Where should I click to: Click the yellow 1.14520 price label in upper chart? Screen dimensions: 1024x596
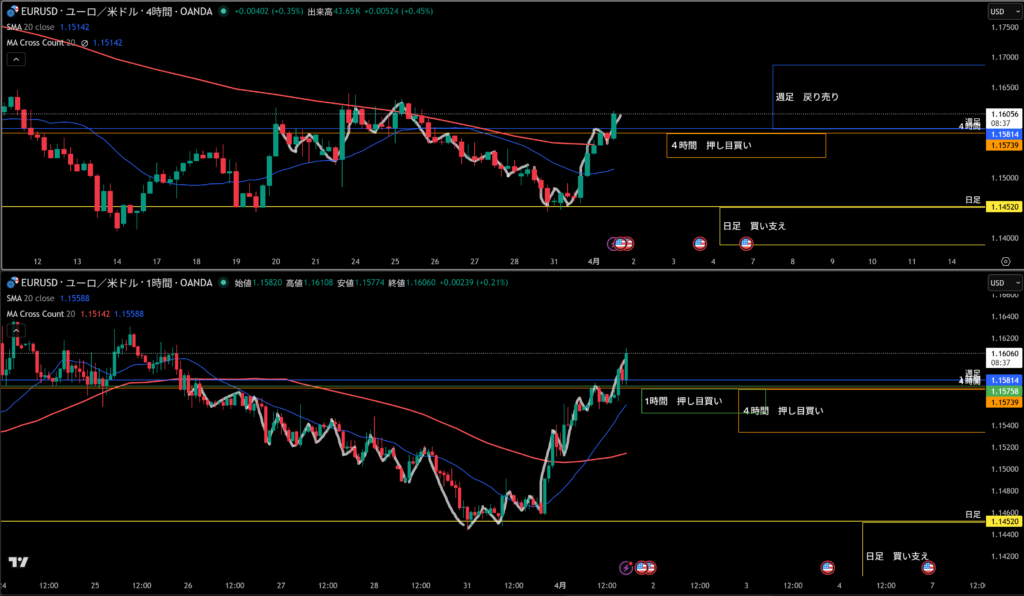pyautogui.click(x=1002, y=206)
